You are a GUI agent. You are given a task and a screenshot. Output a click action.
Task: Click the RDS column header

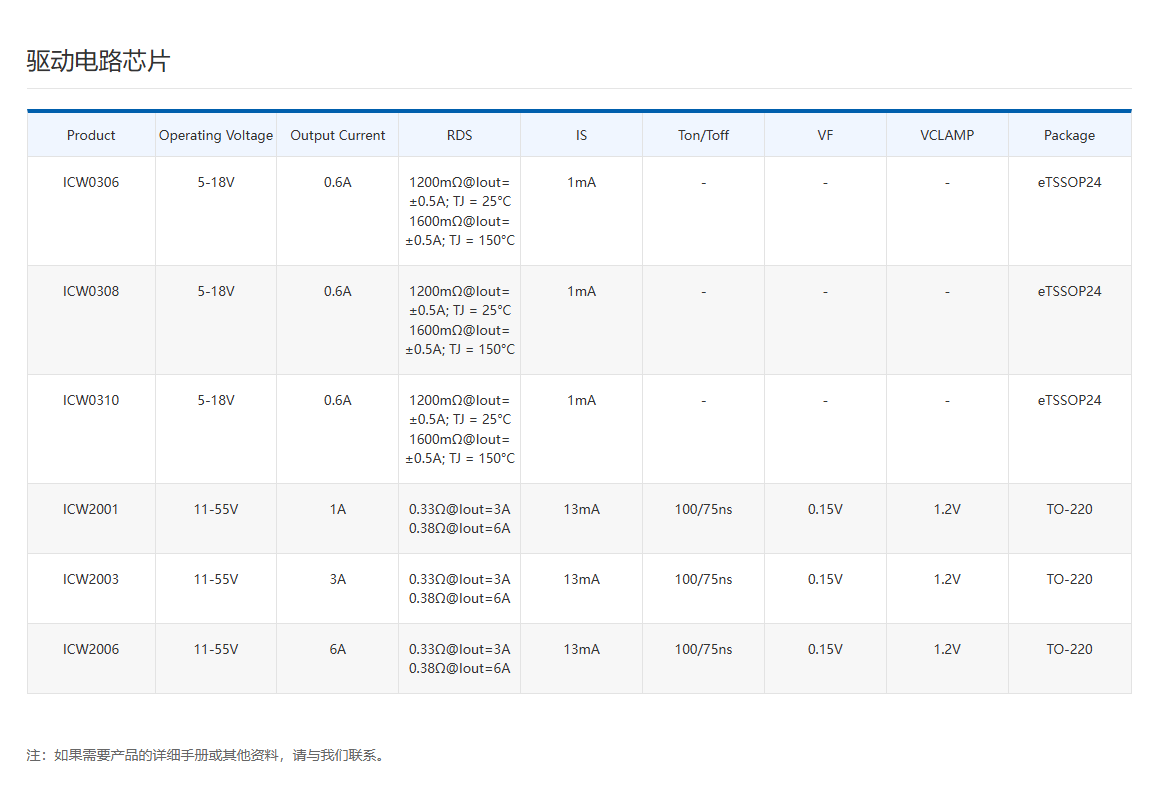[459, 135]
